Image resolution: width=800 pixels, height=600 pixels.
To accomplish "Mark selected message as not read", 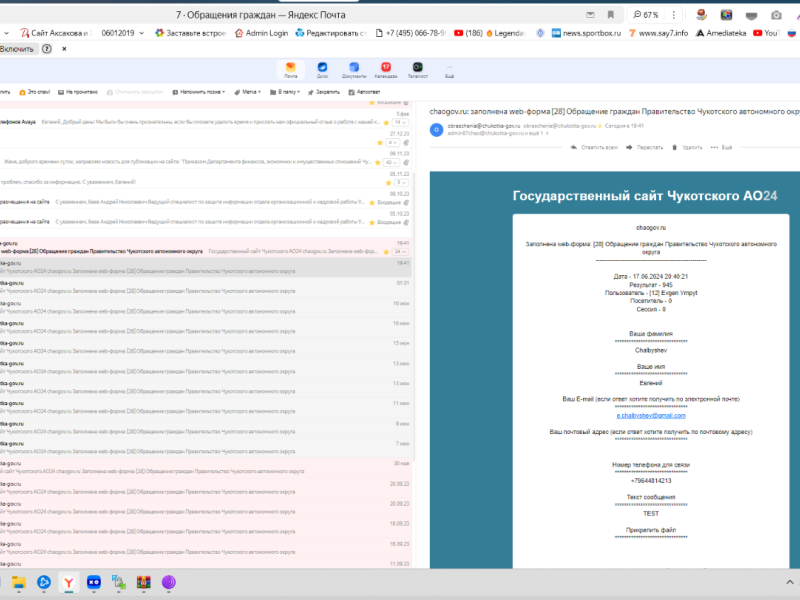I will 79,91.
